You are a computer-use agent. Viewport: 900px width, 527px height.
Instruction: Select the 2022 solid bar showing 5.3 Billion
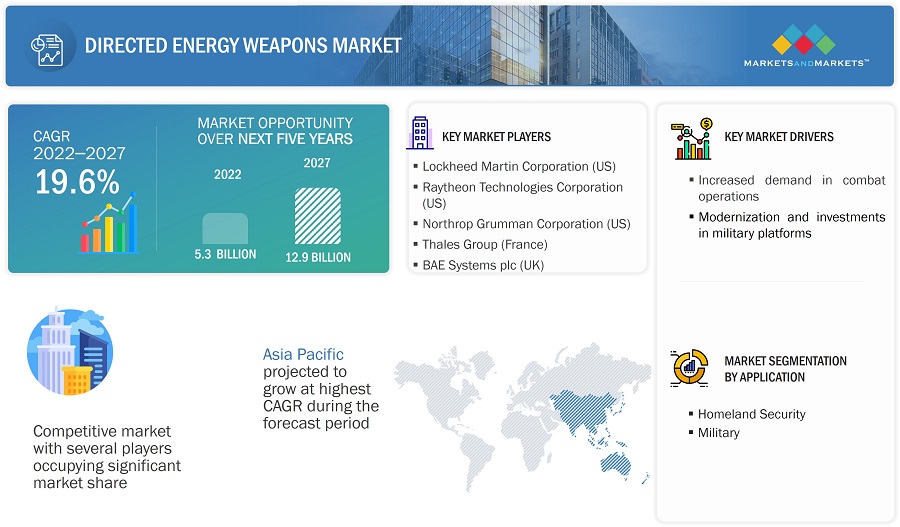(x=225, y=227)
